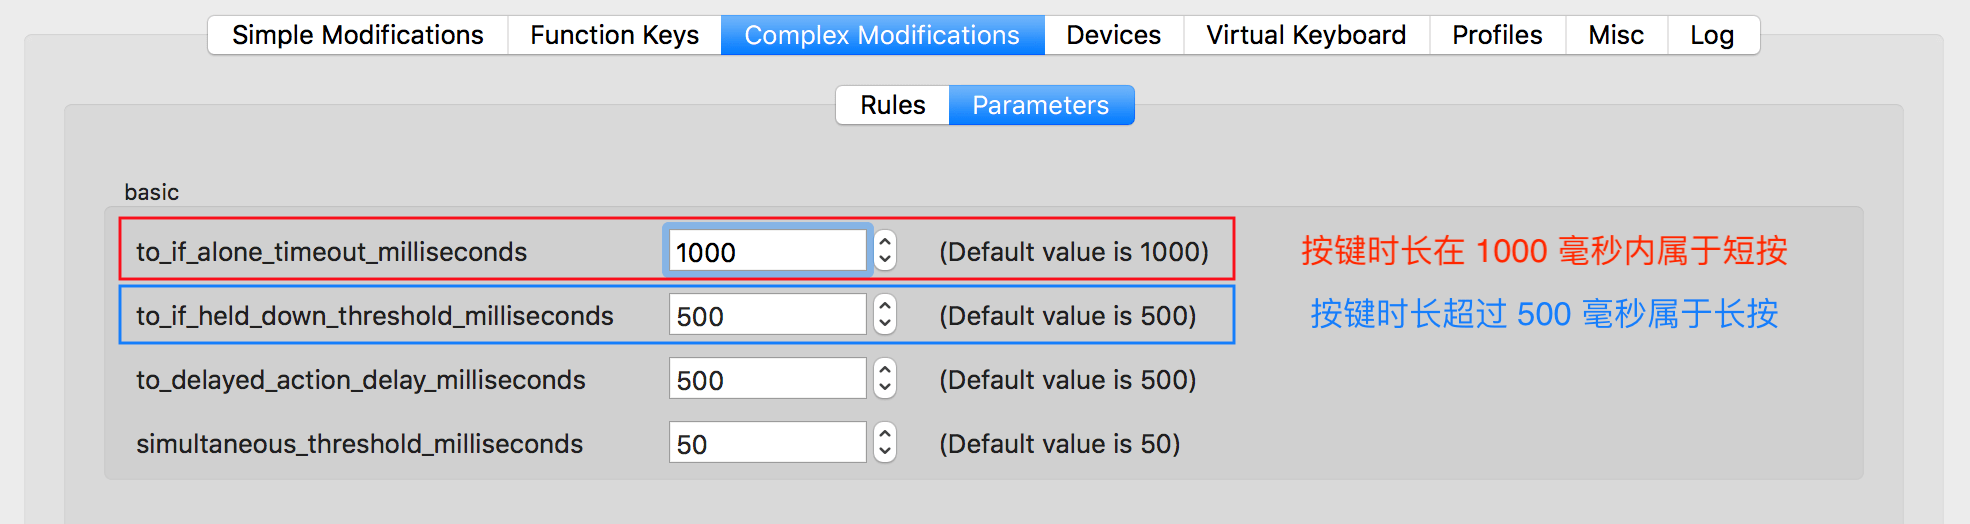This screenshot has width=1970, height=524.
Task: Increase to_if_alone_timeout value with stepper up arrow
Action: pyautogui.click(x=885, y=241)
